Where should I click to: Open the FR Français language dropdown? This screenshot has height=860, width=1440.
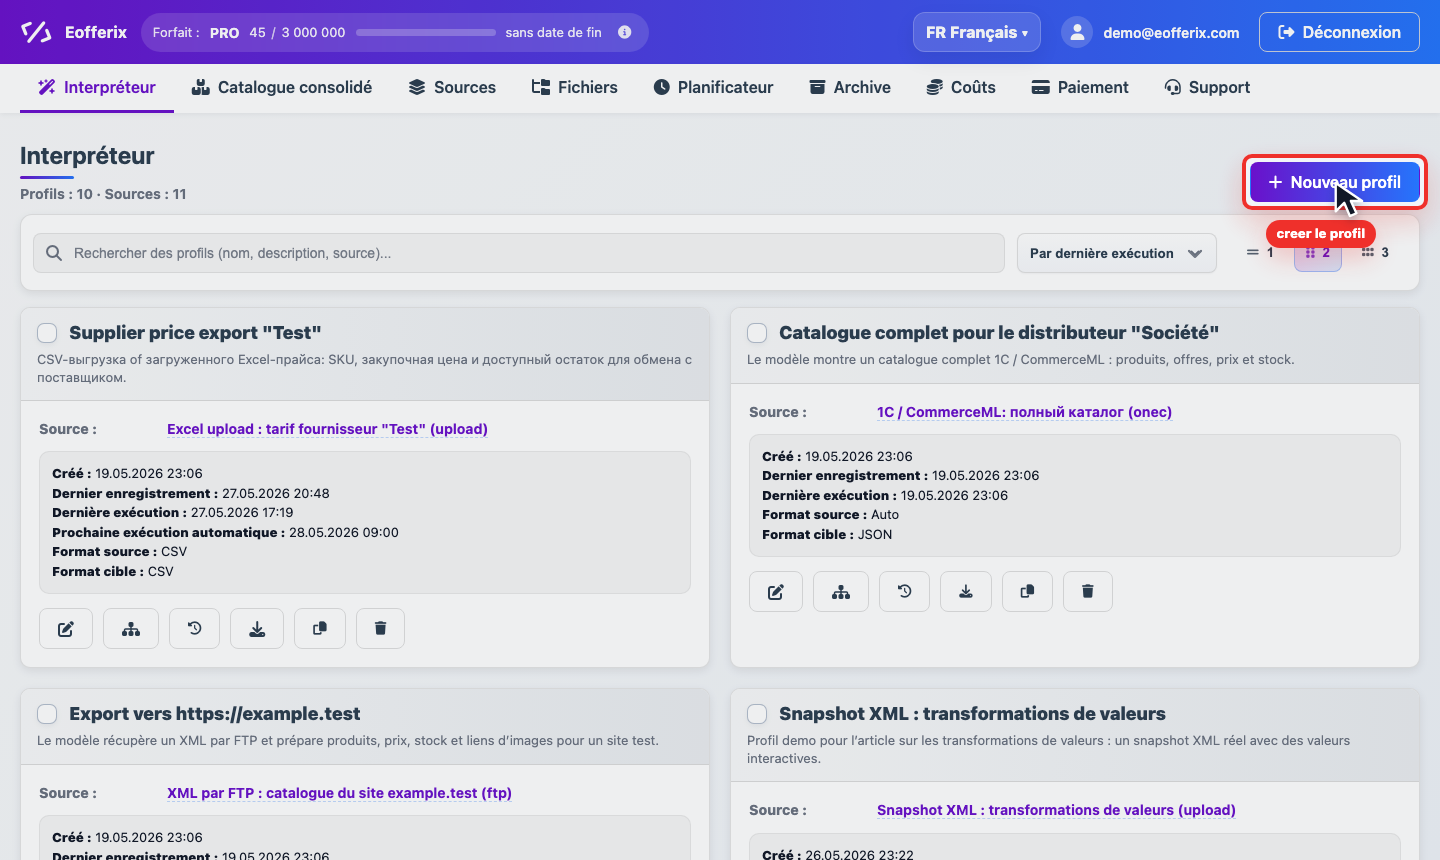tap(977, 32)
